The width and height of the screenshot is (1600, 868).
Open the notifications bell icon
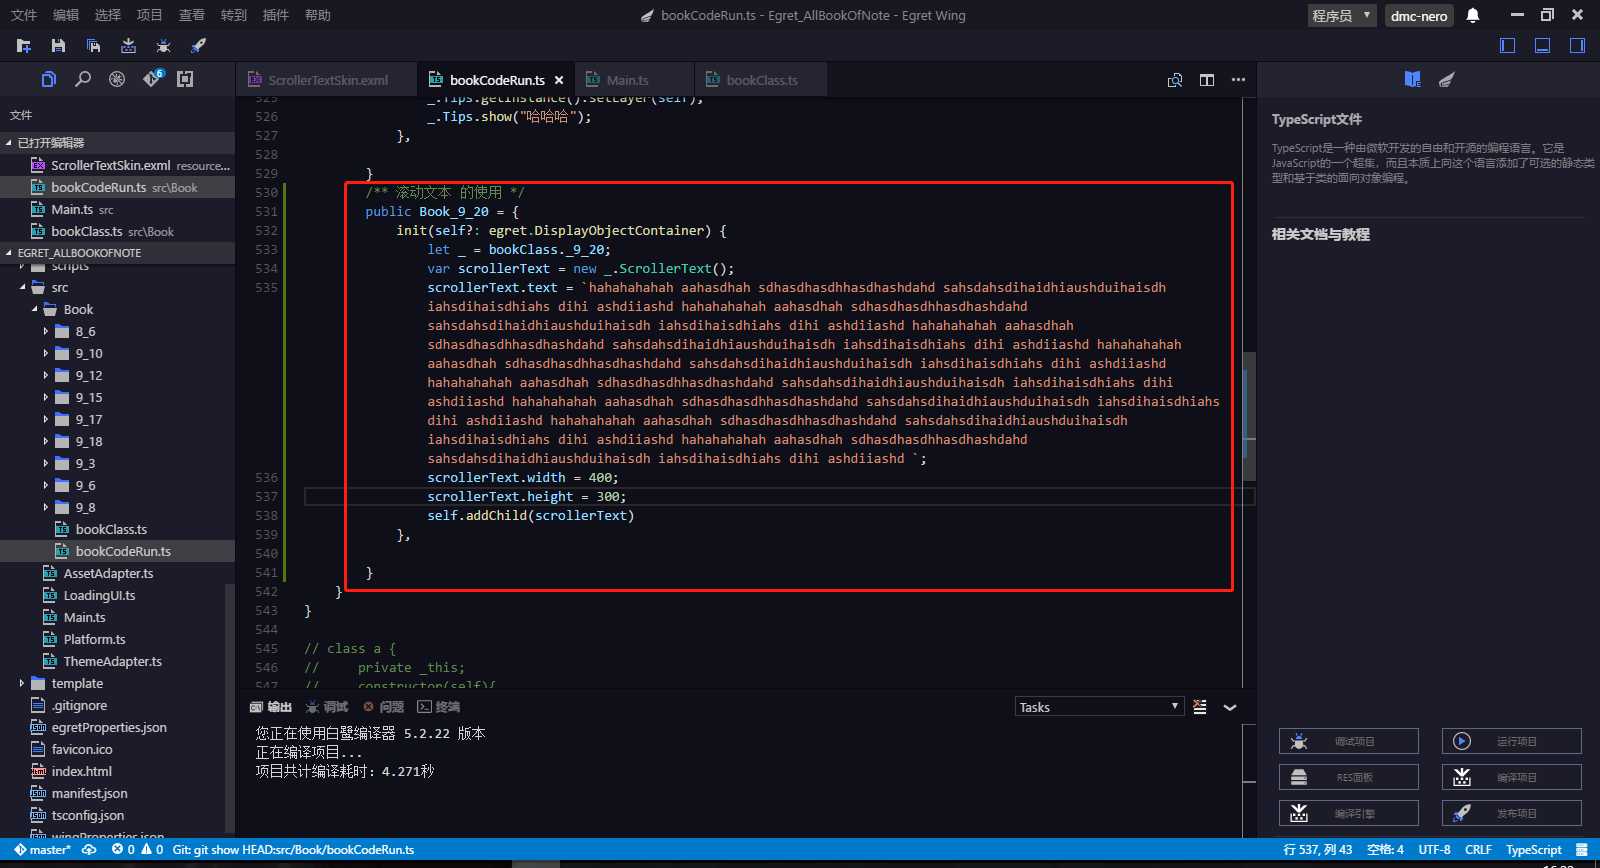point(1473,15)
